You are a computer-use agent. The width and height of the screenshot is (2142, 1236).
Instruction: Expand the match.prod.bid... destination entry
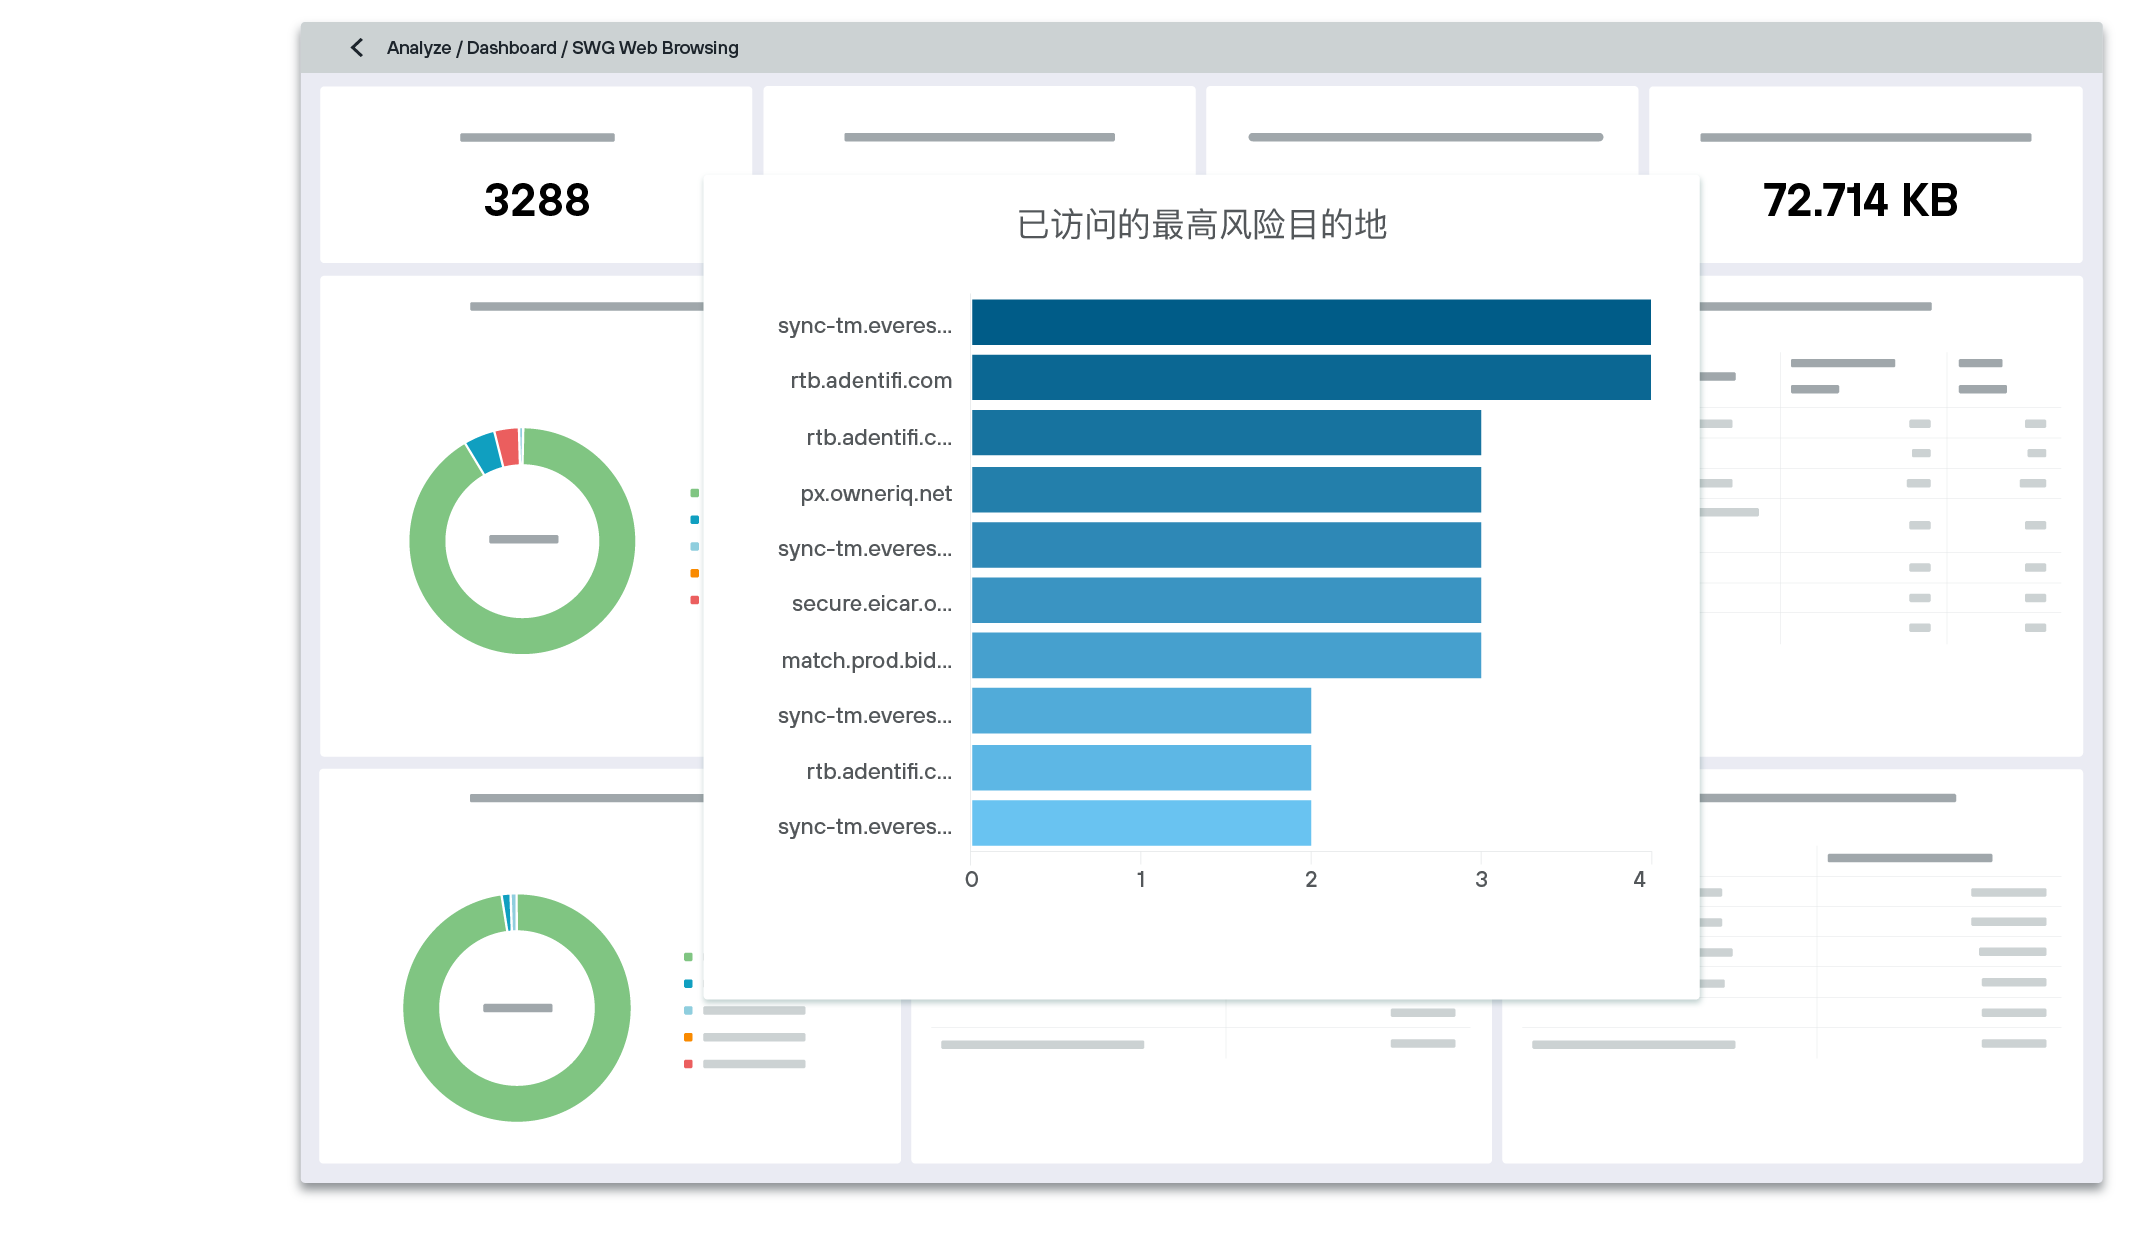pos(864,659)
